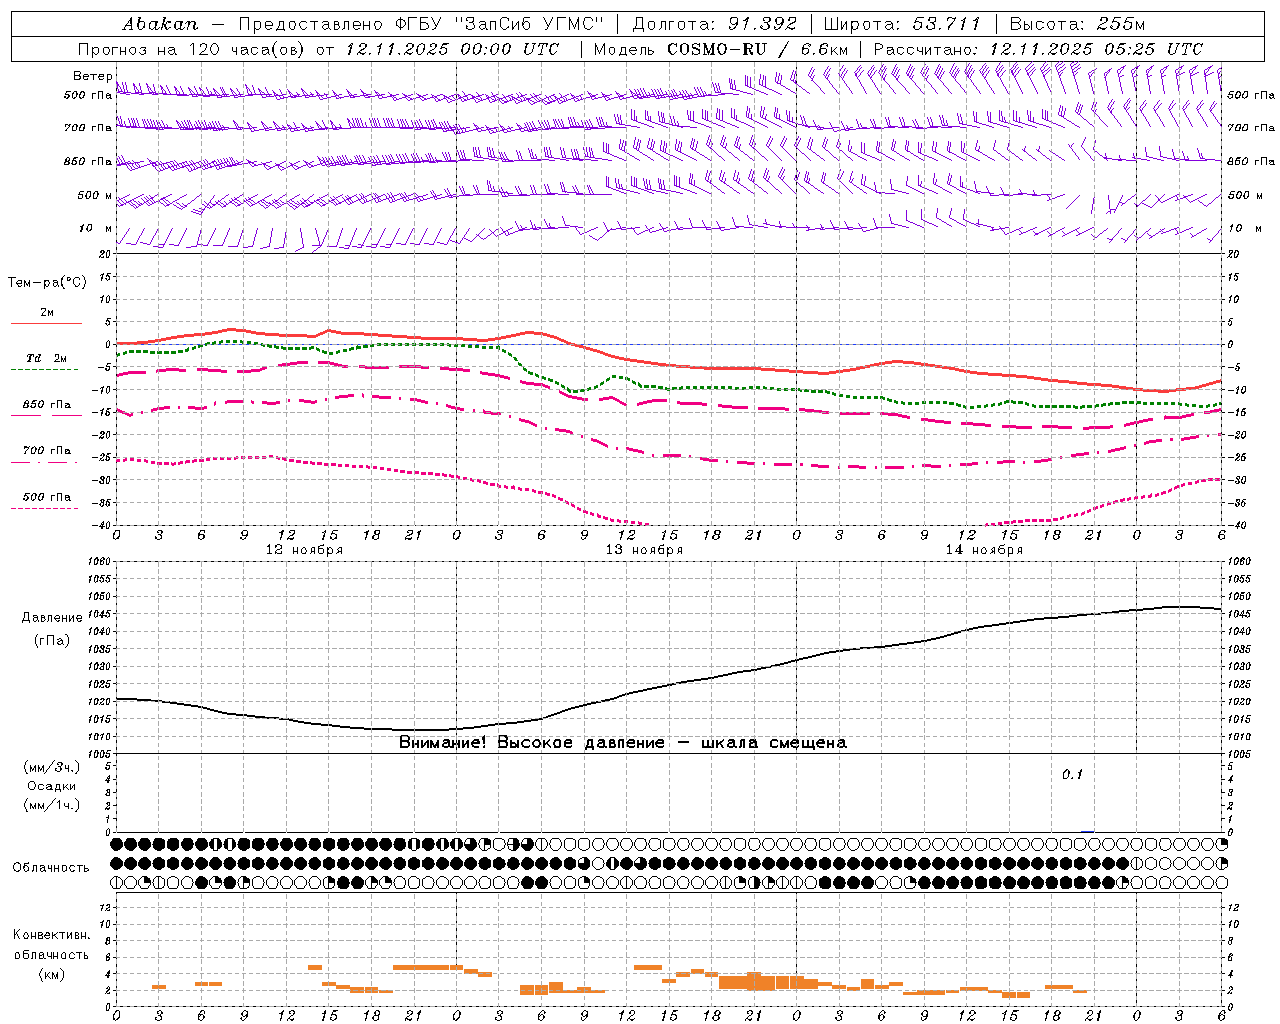Click the 'Осадки' precipitation label
The height and width of the screenshot is (1024, 1280).
pos(52,786)
